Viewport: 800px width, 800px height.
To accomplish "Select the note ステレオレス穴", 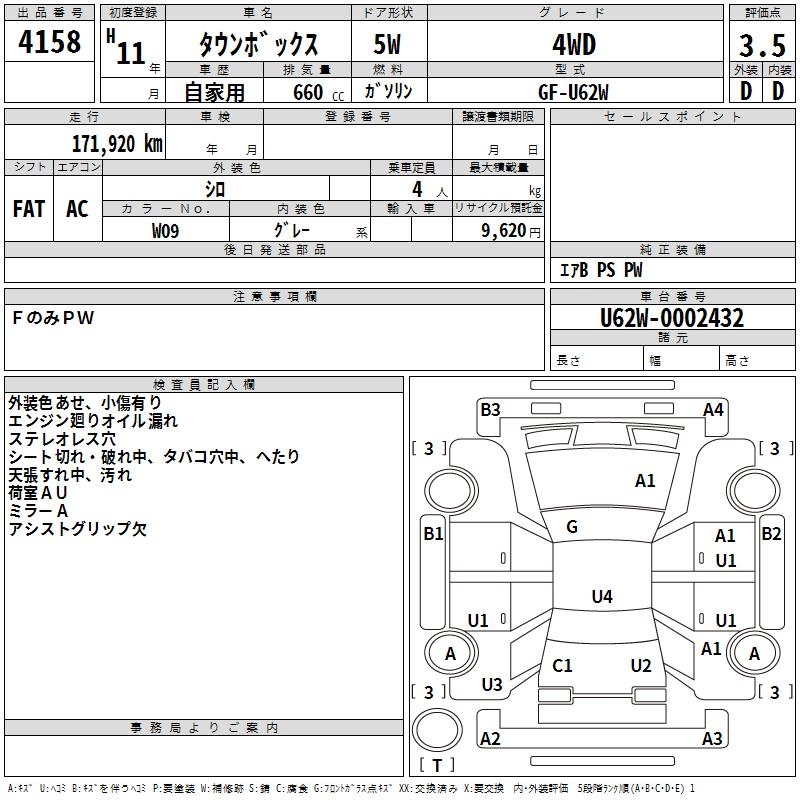I will 62,439.
